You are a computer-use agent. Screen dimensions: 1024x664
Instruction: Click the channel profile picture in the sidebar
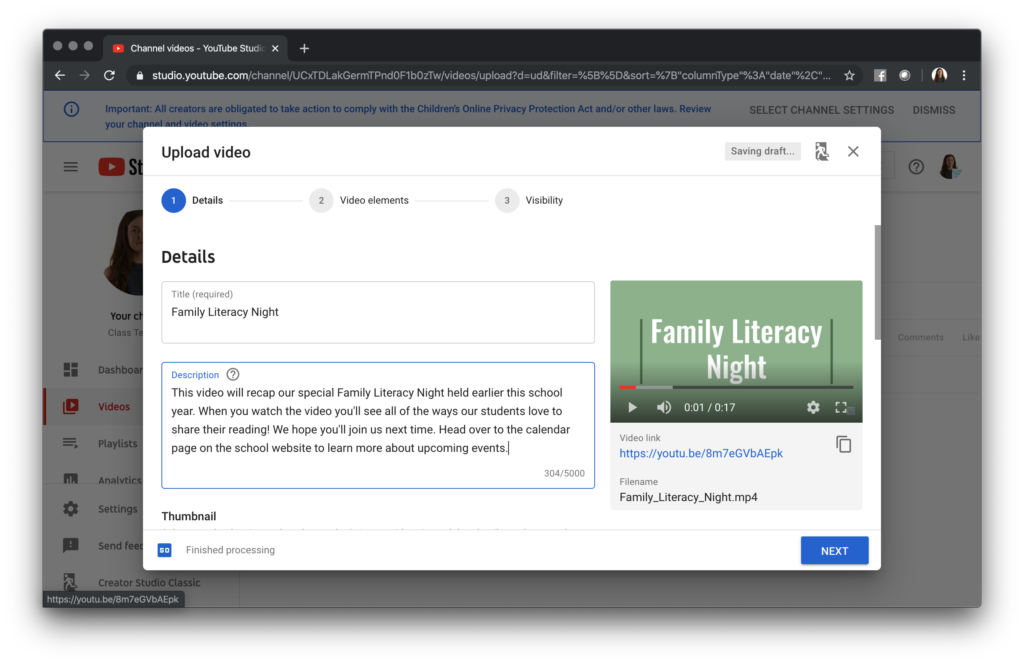click(x=124, y=253)
